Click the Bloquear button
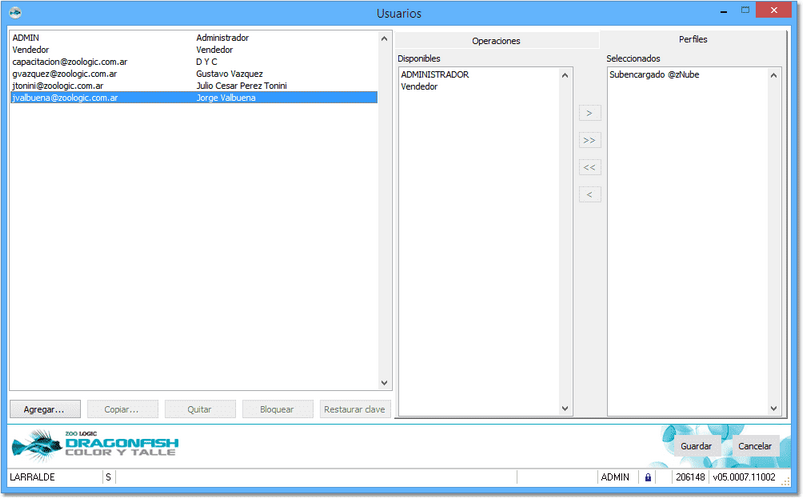 pos(277,409)
